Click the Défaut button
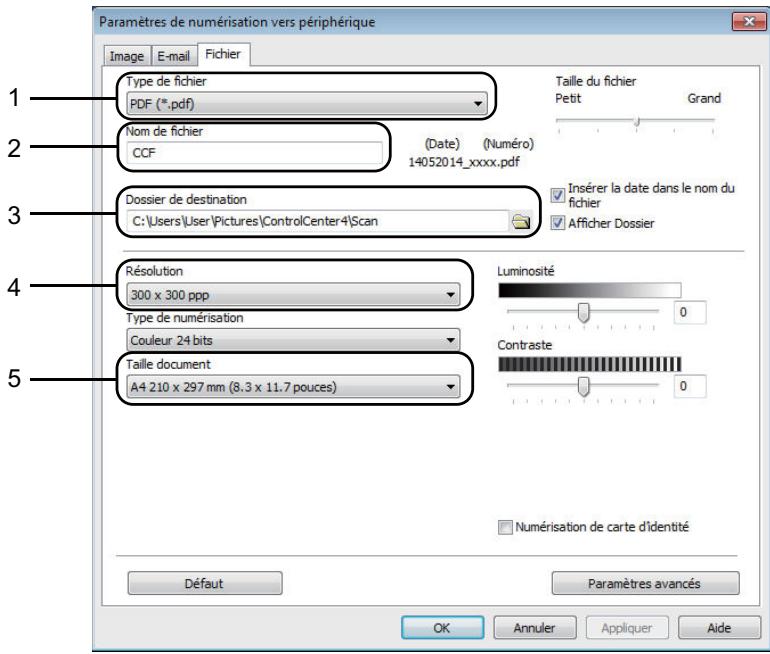The image size is (770, 654). [x=205, y=583]
